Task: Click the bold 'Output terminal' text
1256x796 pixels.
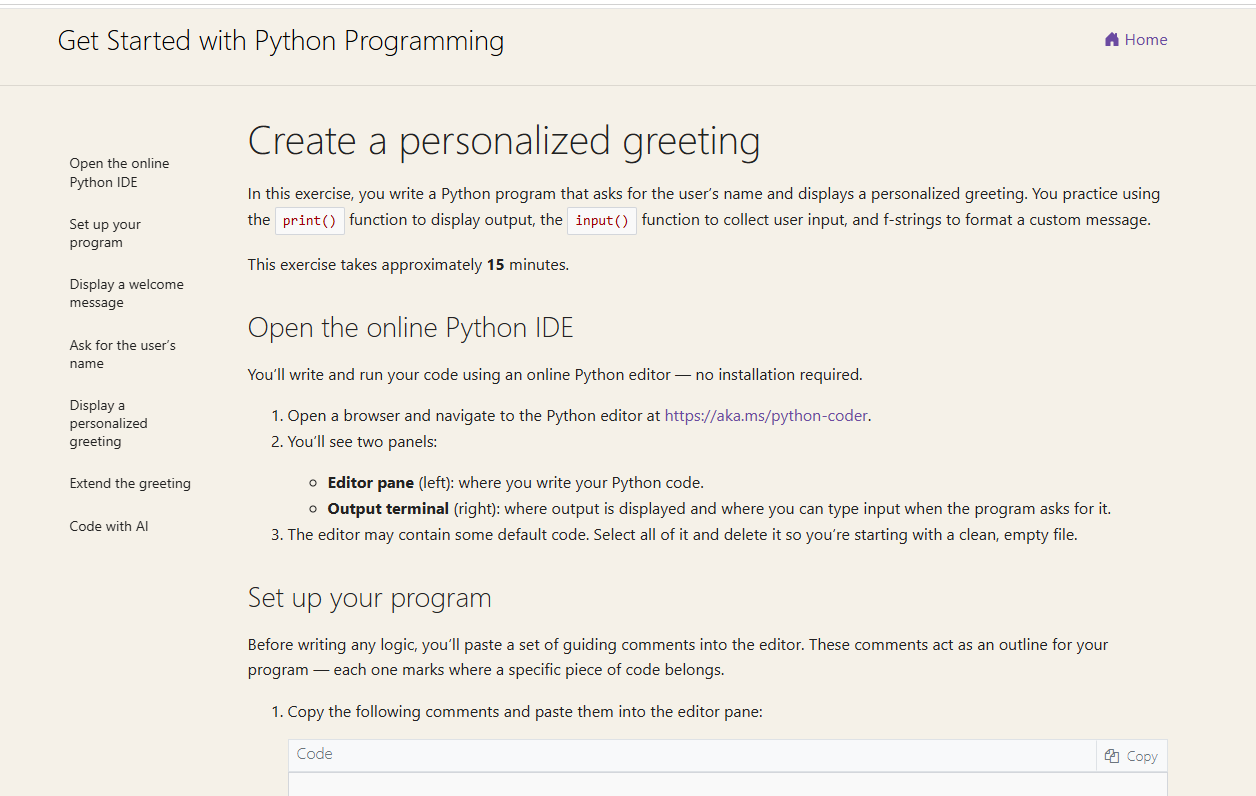Action: (389, 508)
